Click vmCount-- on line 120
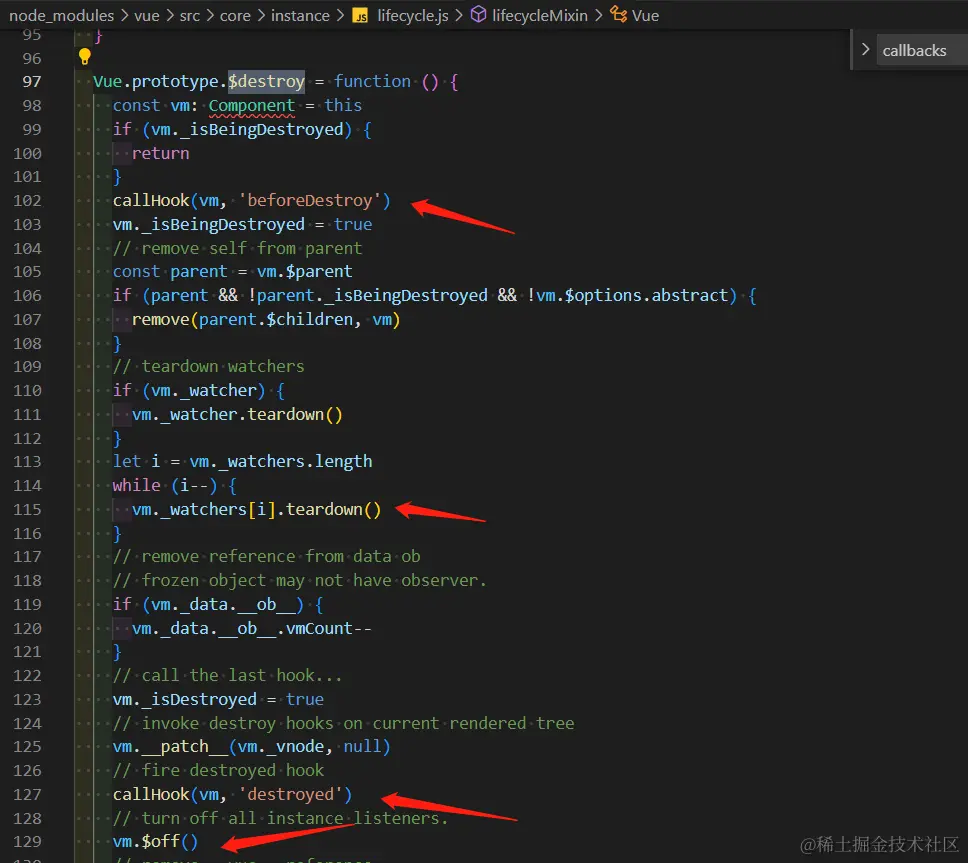968x863 pixels. 328,628
